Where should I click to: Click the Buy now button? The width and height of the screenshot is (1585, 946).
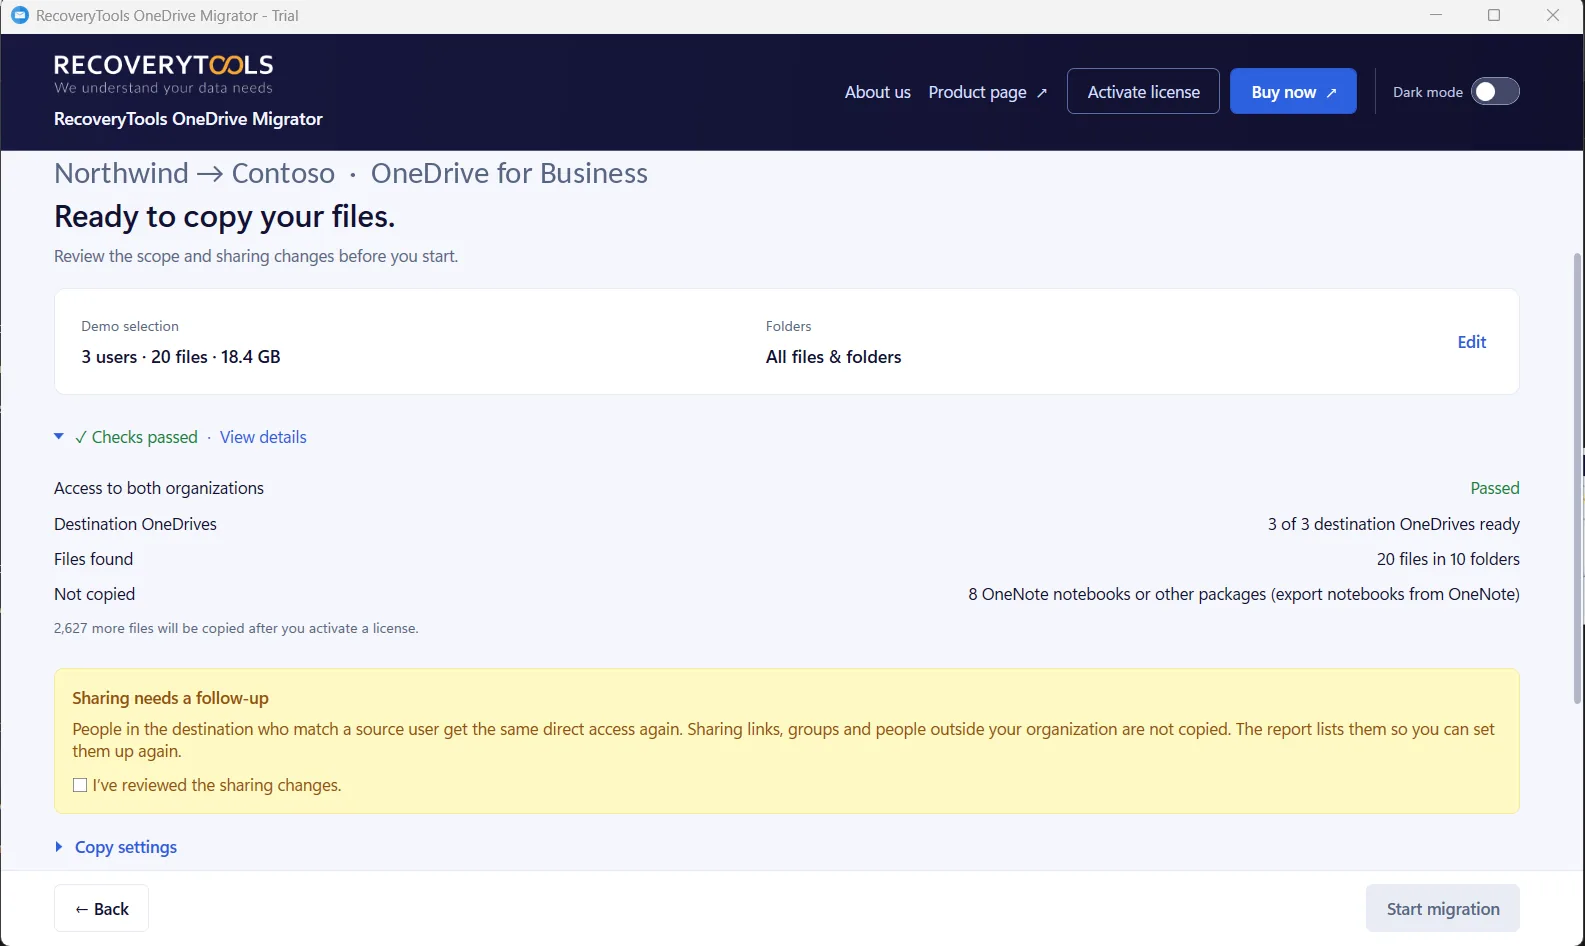(1293, 91)
